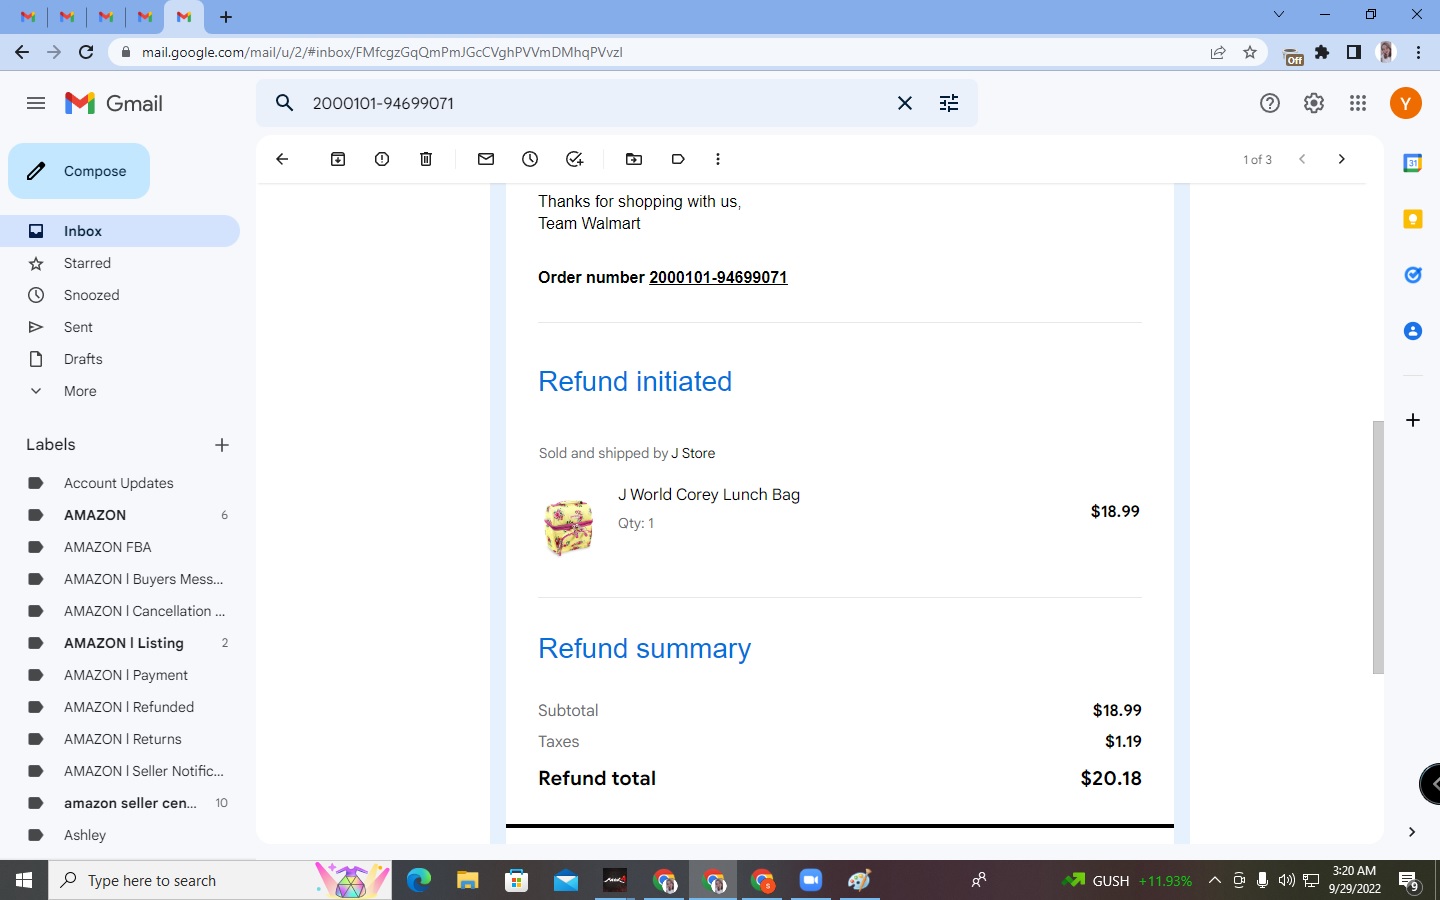Image resolution: width=1440 pixels, height=900 pixels.
Task: Open Google apps grid
Action: [1358, 103]
